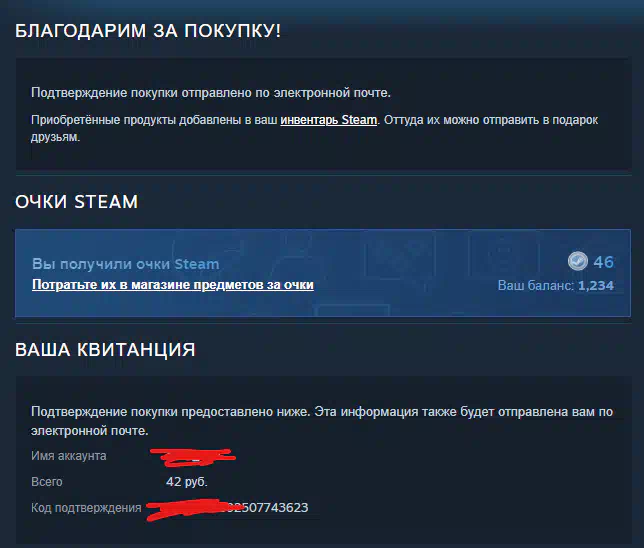Open the "инвентарь Steam" link
The image size is (644, 548).
point(329,120)
